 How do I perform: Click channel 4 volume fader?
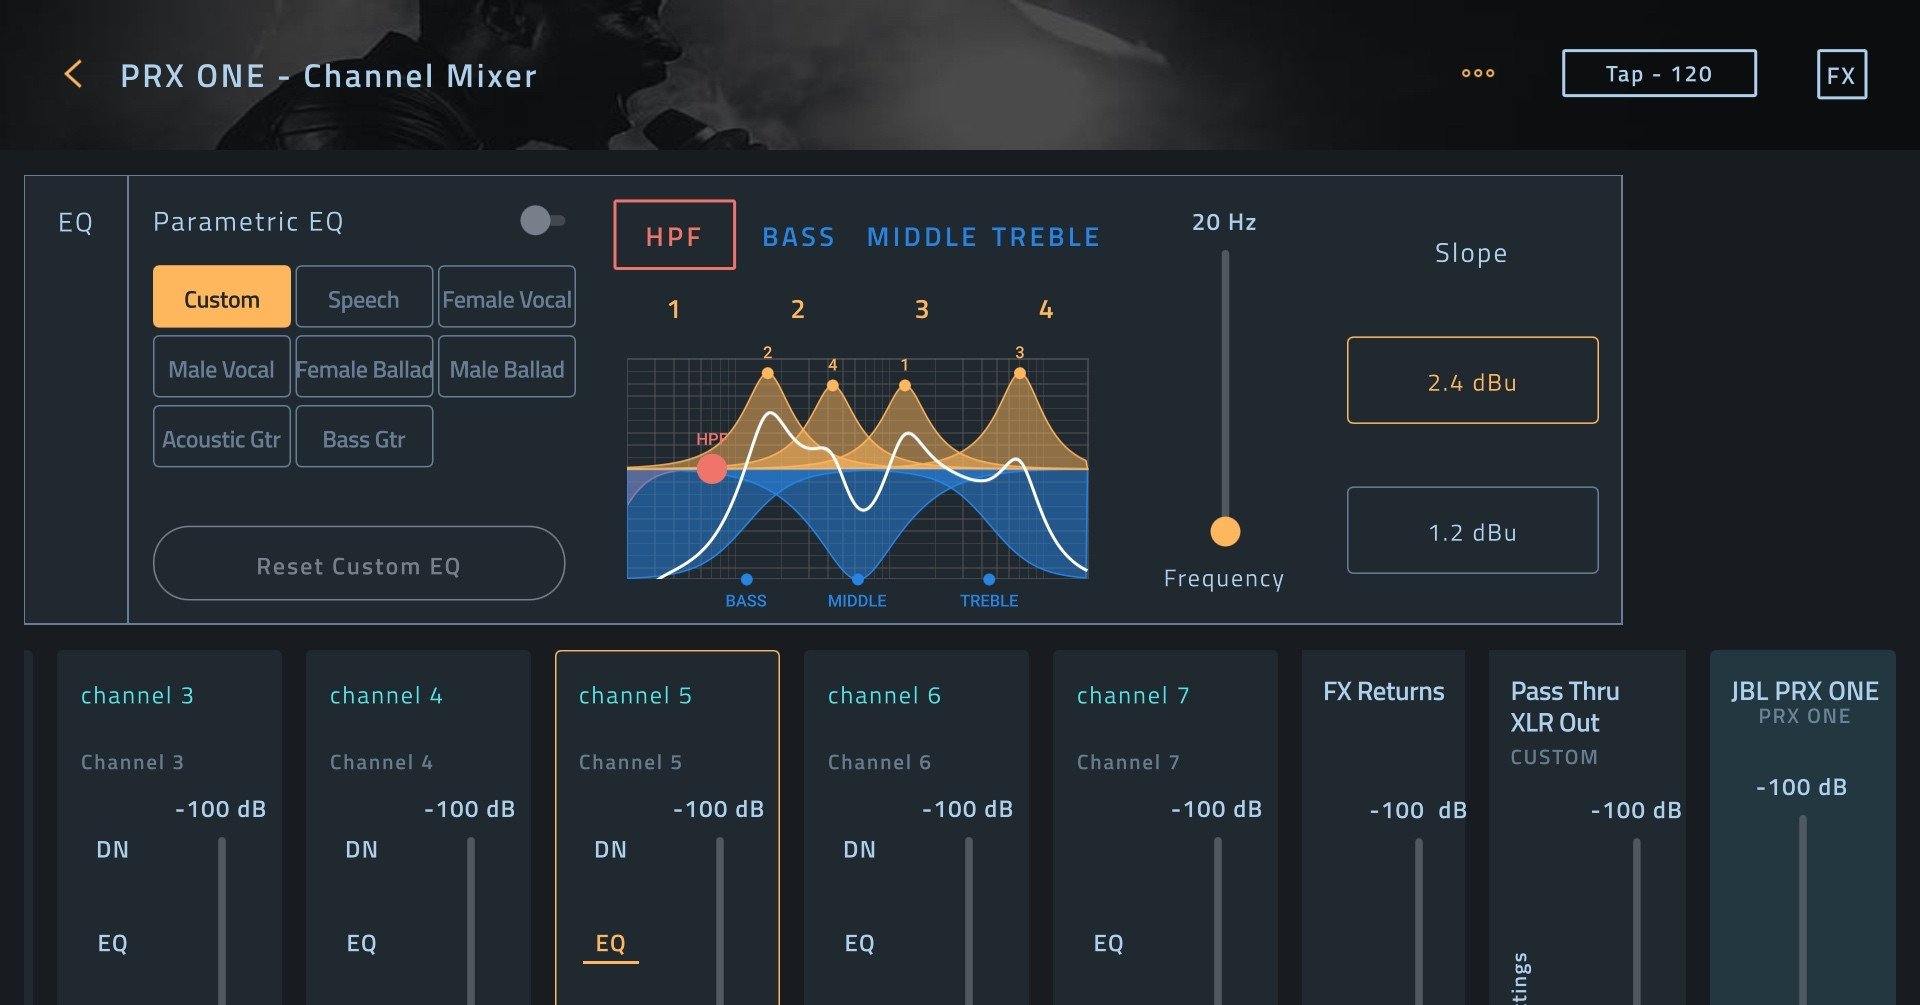click(471, 920)
